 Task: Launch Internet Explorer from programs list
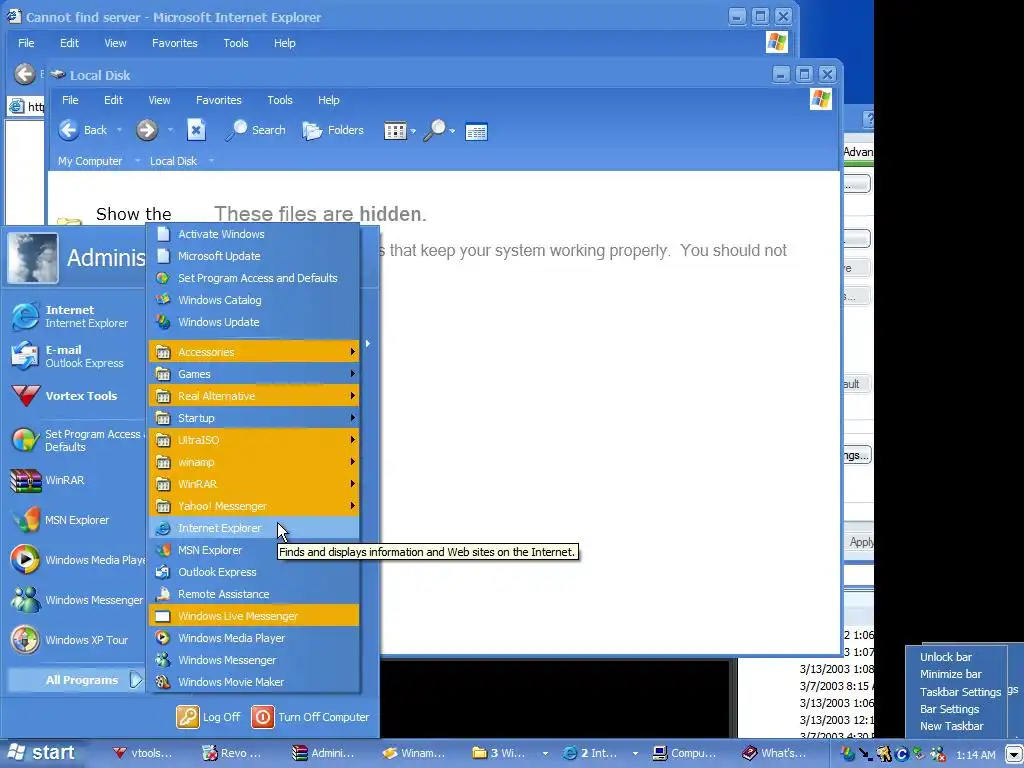254,528
